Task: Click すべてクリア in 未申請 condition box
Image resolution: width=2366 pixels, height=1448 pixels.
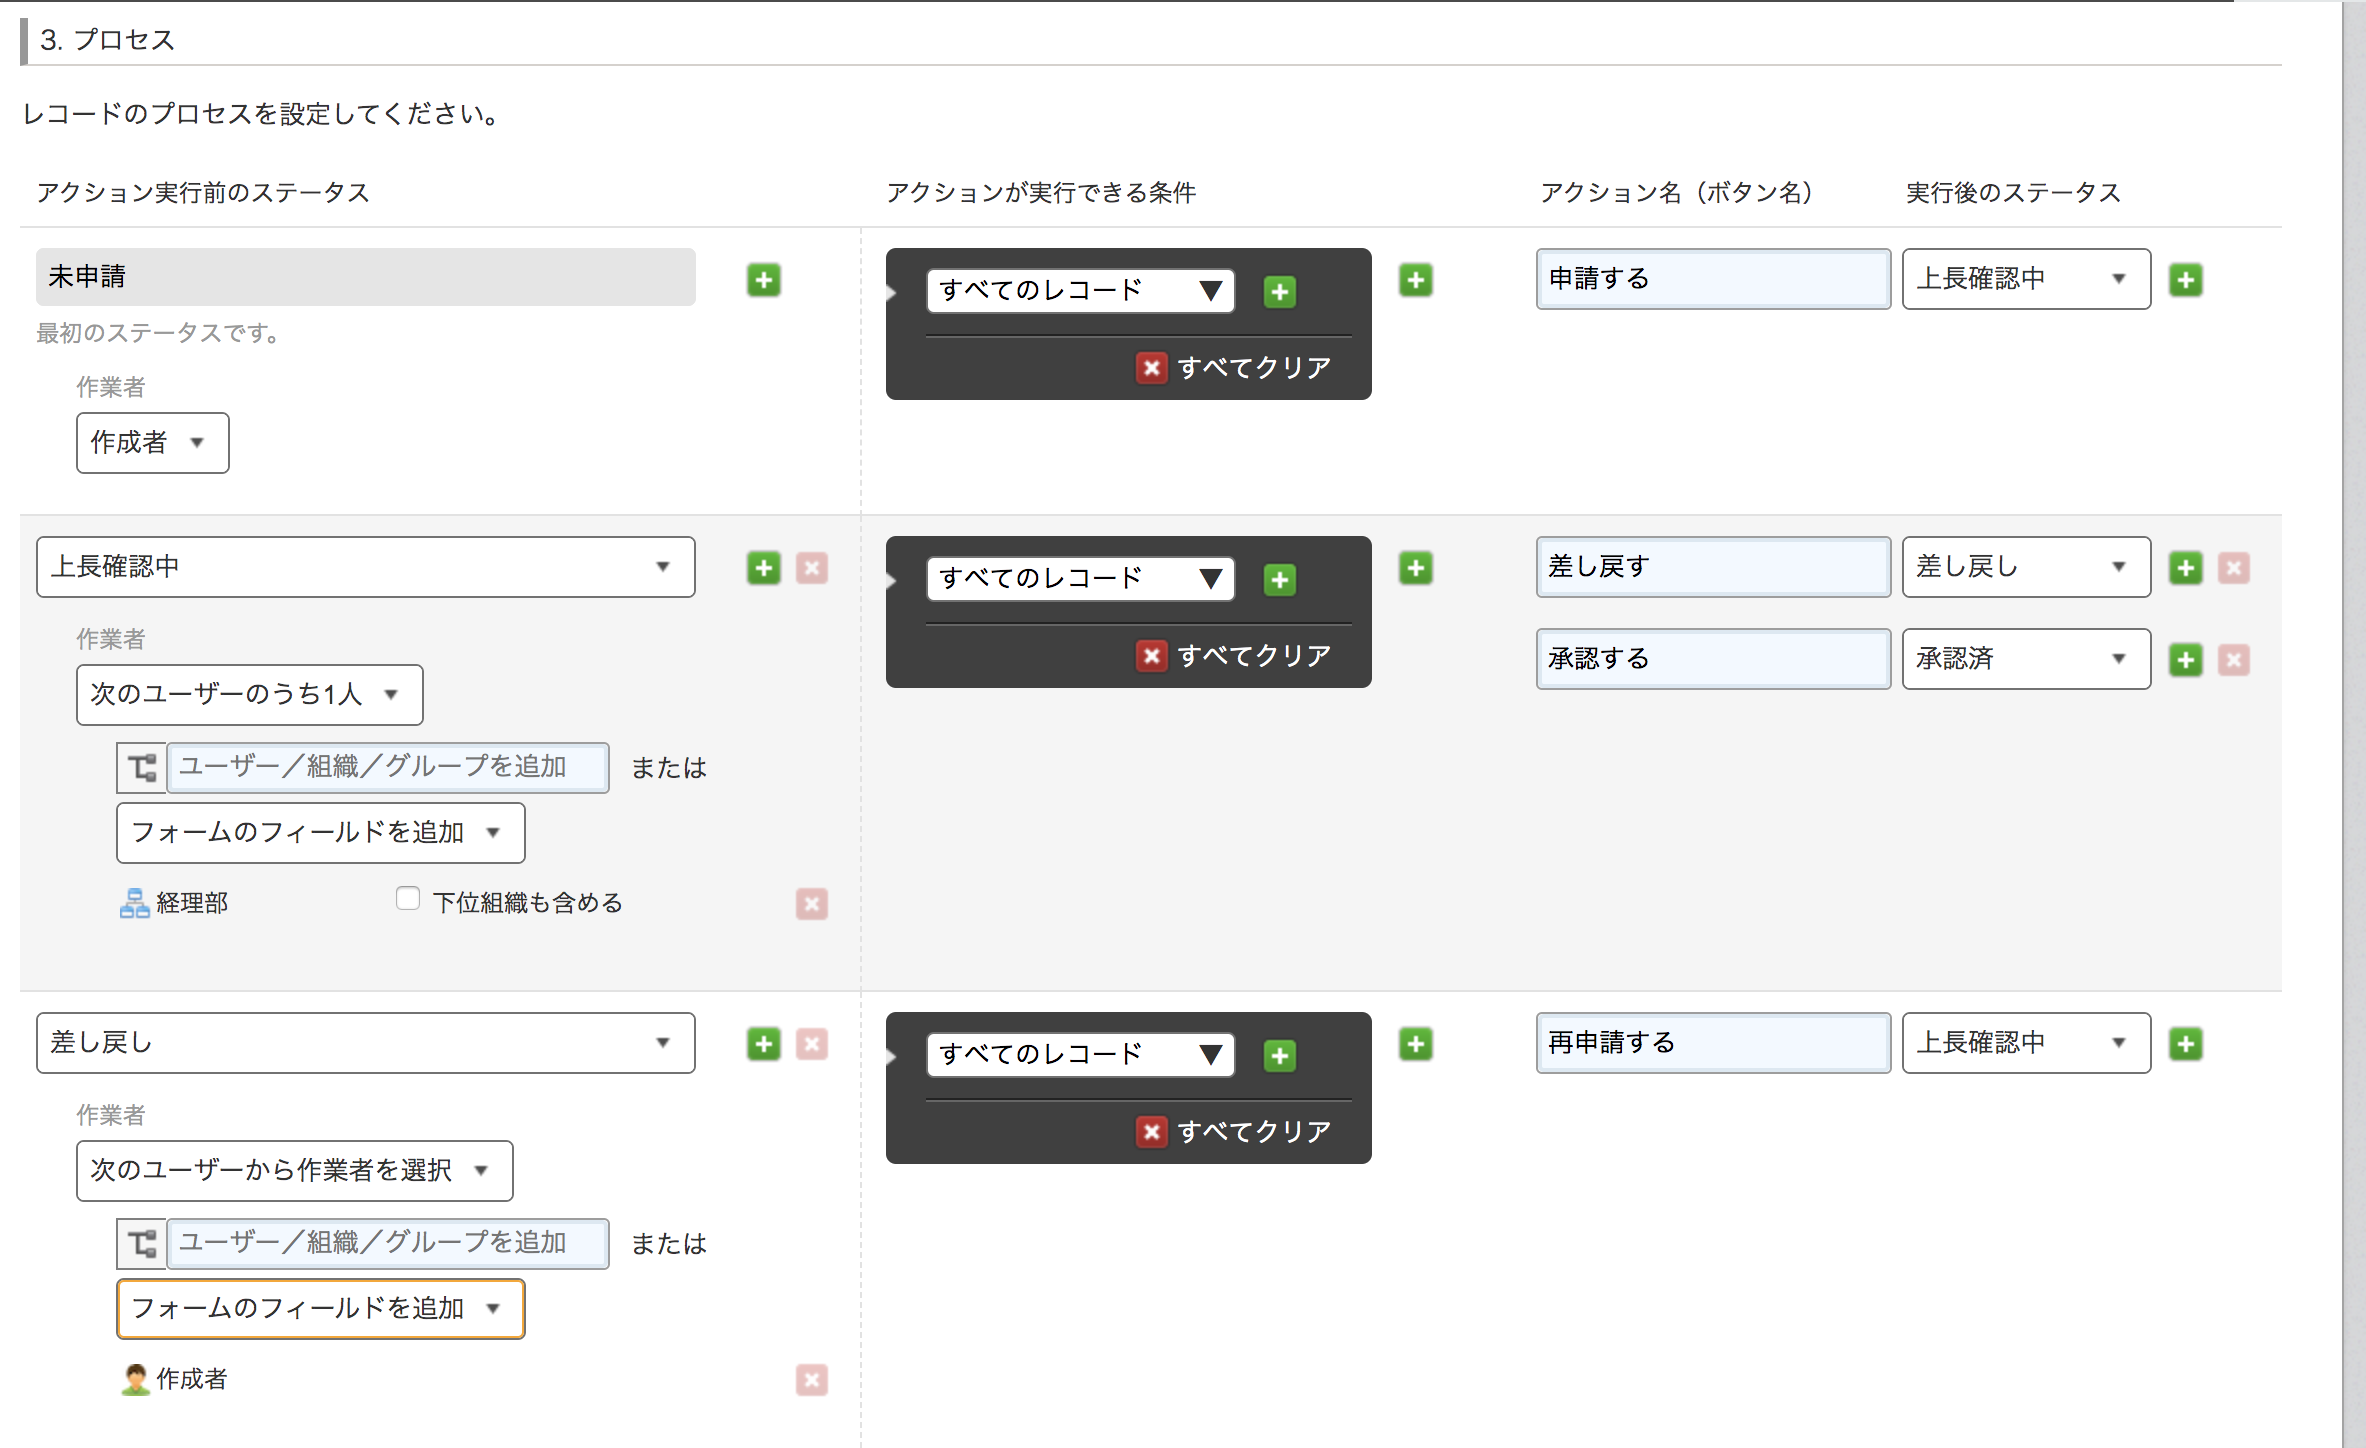Action: [x=1234, y=368]
